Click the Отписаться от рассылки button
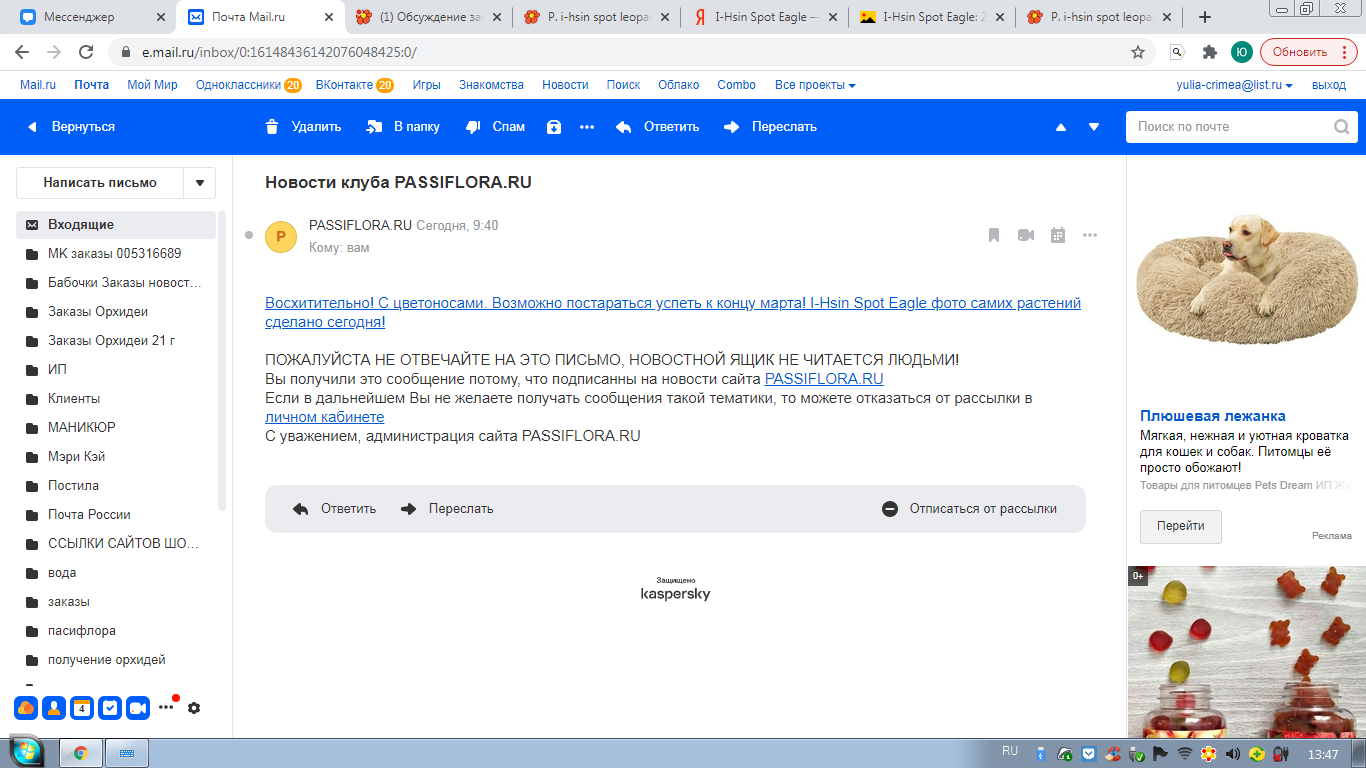This screenshot has height=768, width=1366. point(970,509)
